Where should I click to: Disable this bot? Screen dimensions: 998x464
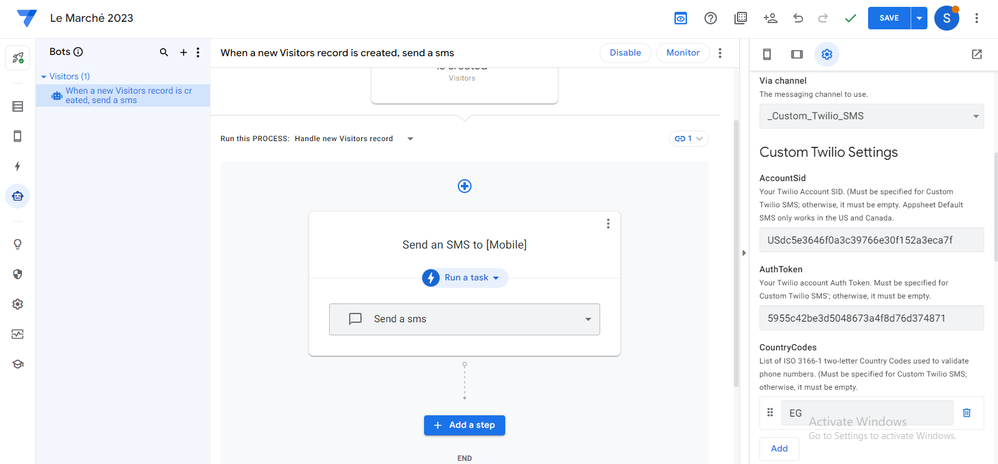(x=625, y=53)
